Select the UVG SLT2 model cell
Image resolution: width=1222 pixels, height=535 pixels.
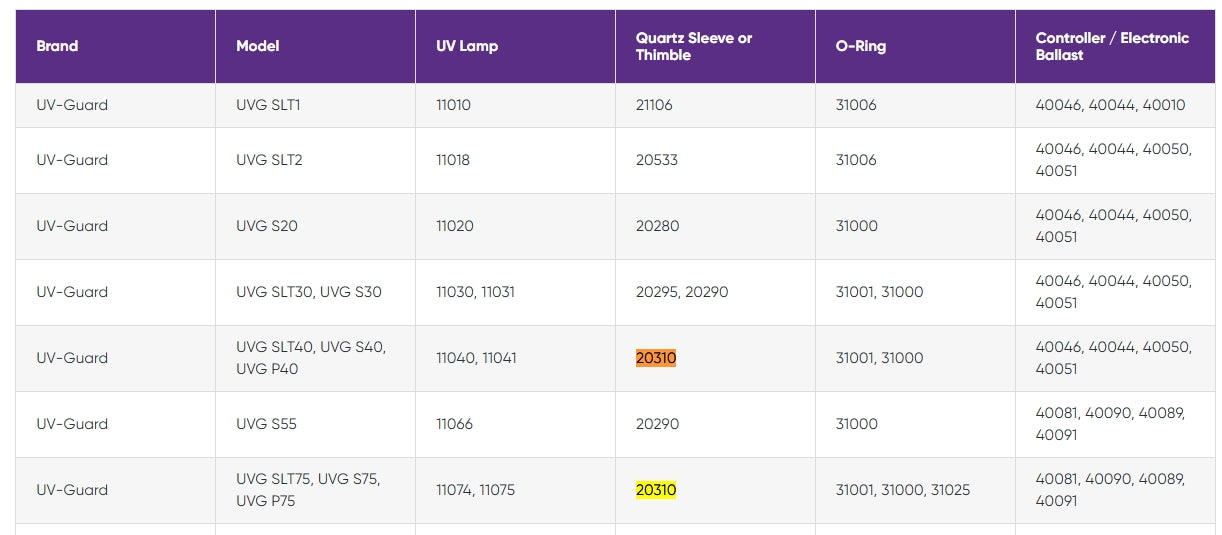[269, 160]
